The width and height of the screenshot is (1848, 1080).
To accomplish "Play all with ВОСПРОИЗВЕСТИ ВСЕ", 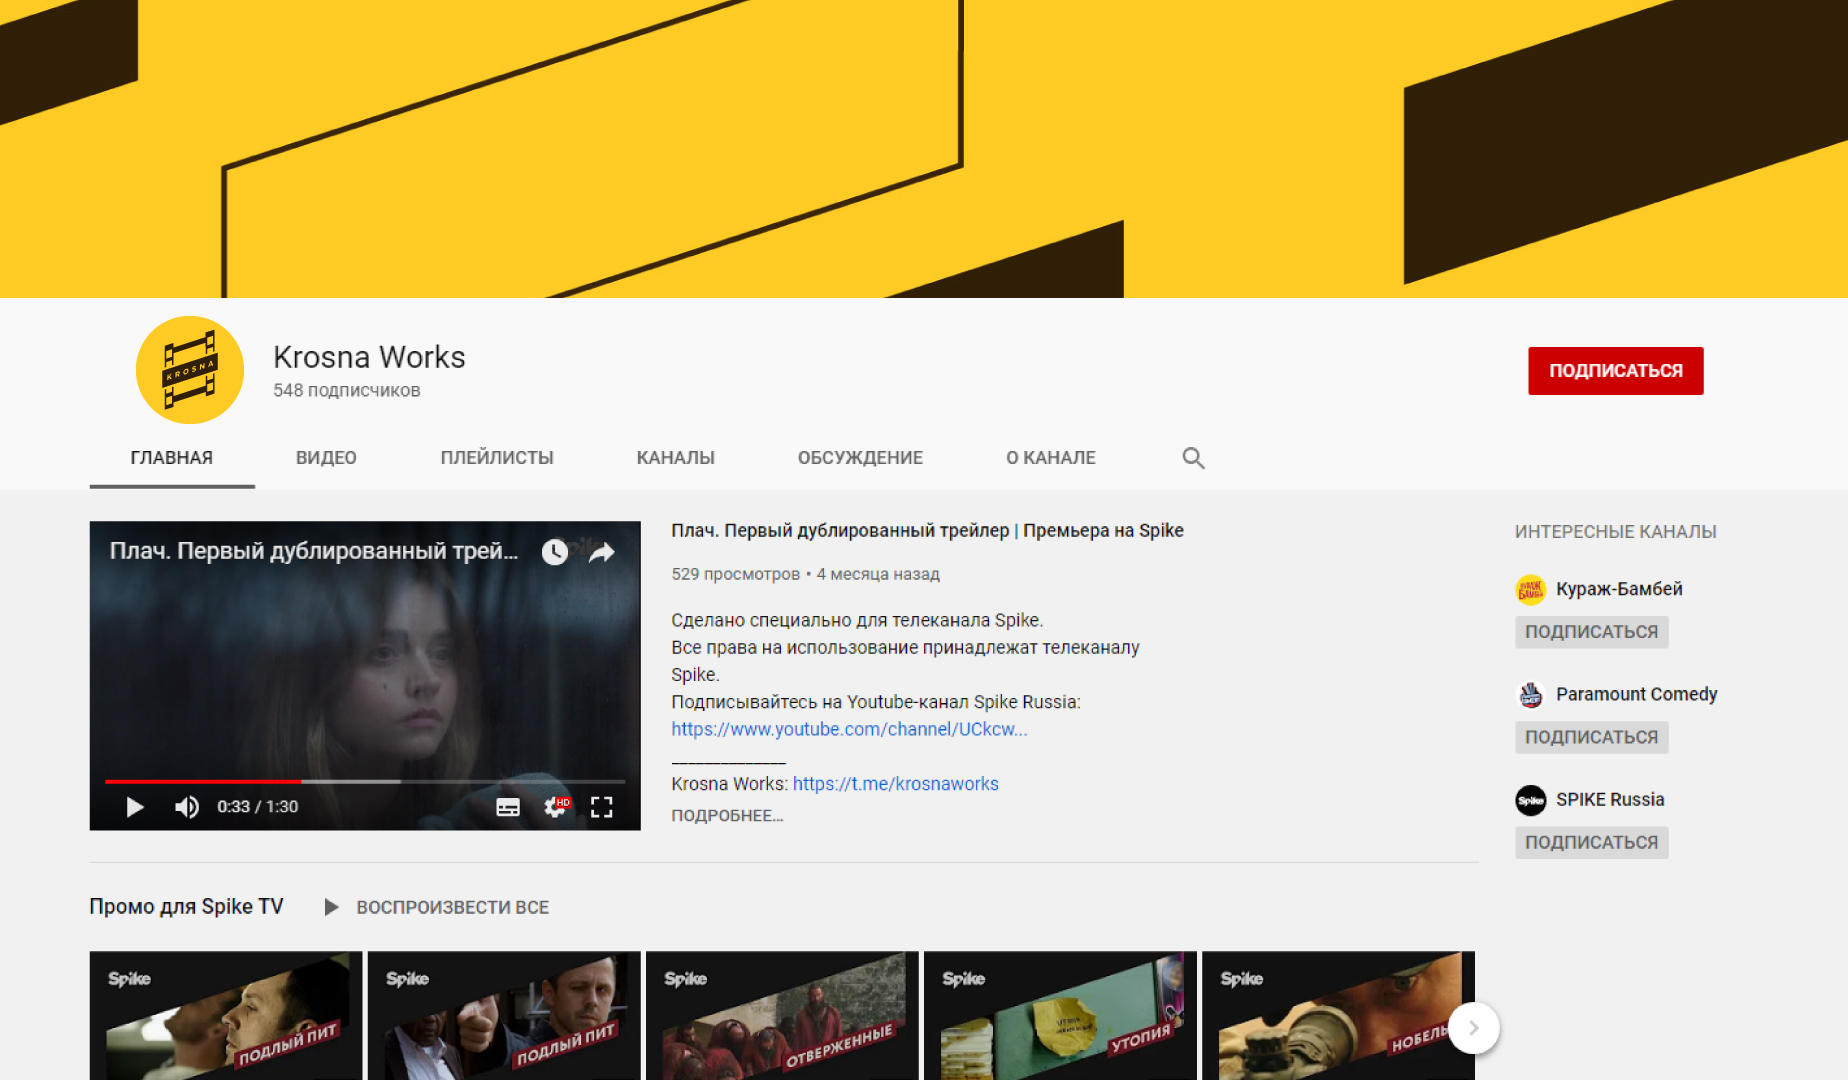I will point(438,907).
